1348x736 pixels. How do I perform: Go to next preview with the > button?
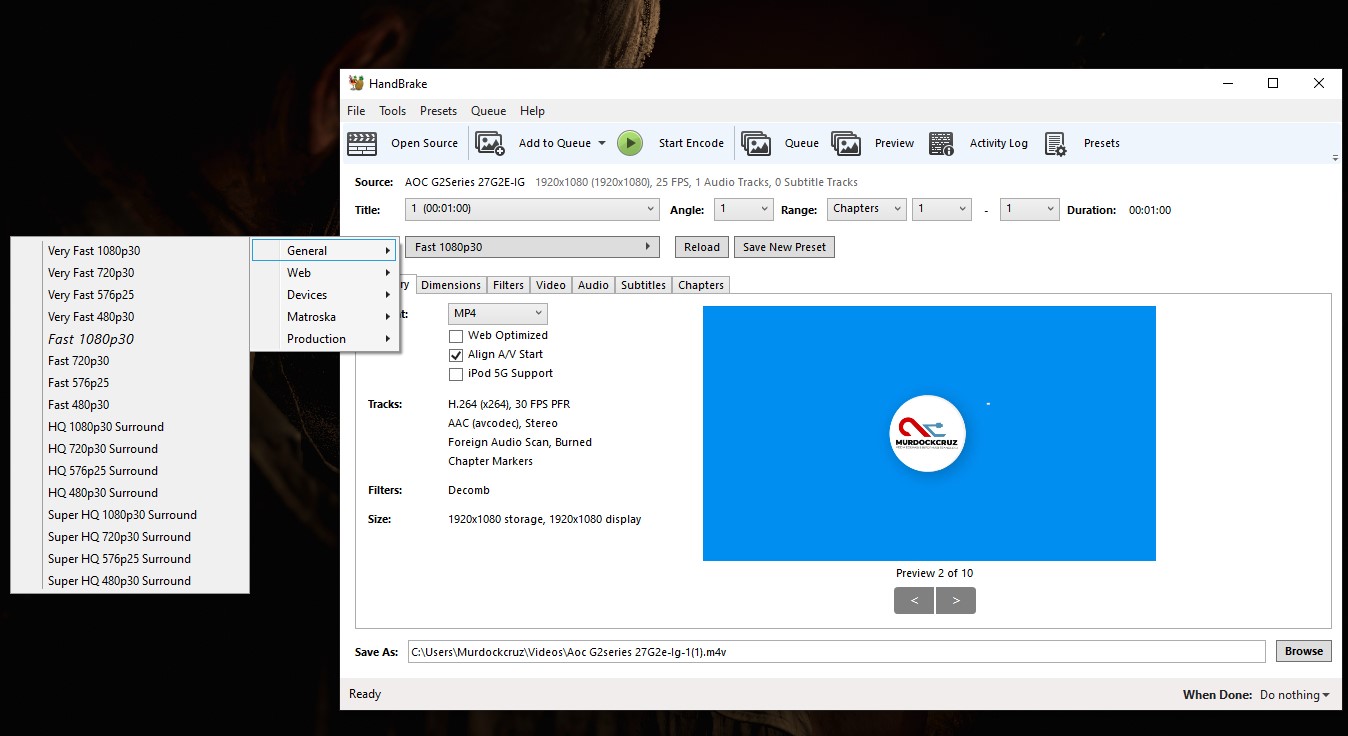[x=956, y=601]
